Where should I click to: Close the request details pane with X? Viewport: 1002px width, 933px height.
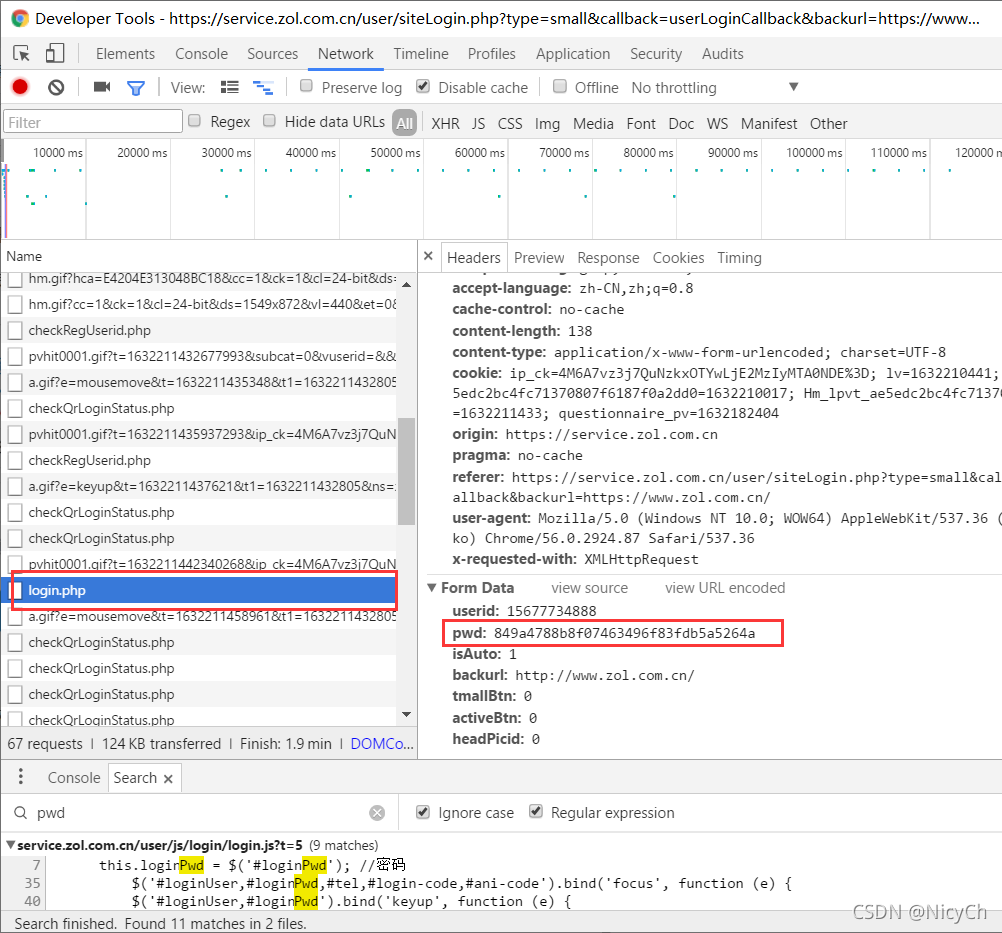tap(428, 256)
